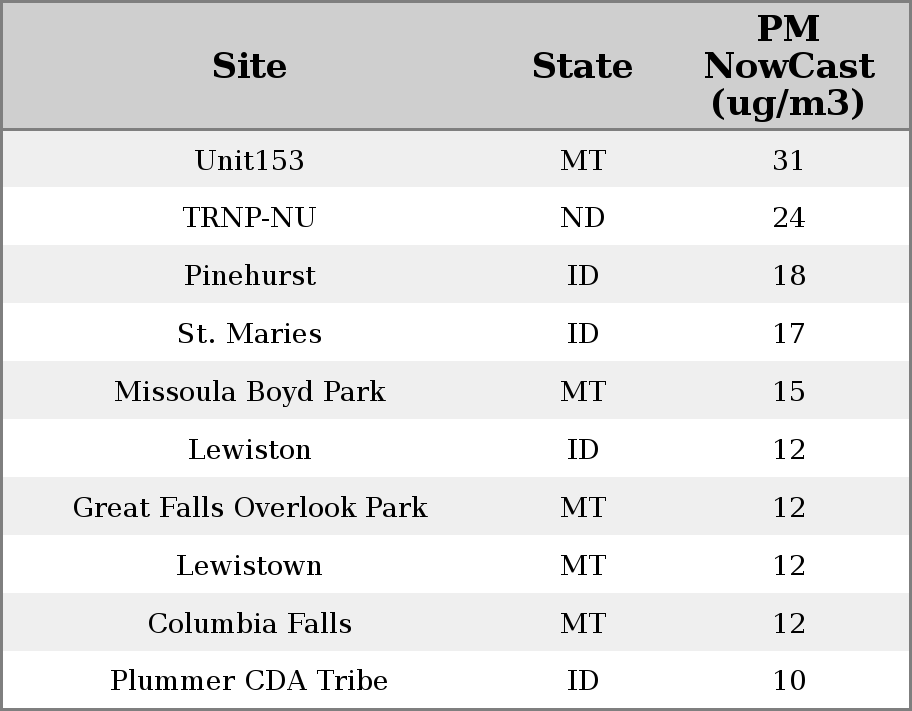912x711 pixels.
Task: Click the Site column header
Action: coord(249,66)
